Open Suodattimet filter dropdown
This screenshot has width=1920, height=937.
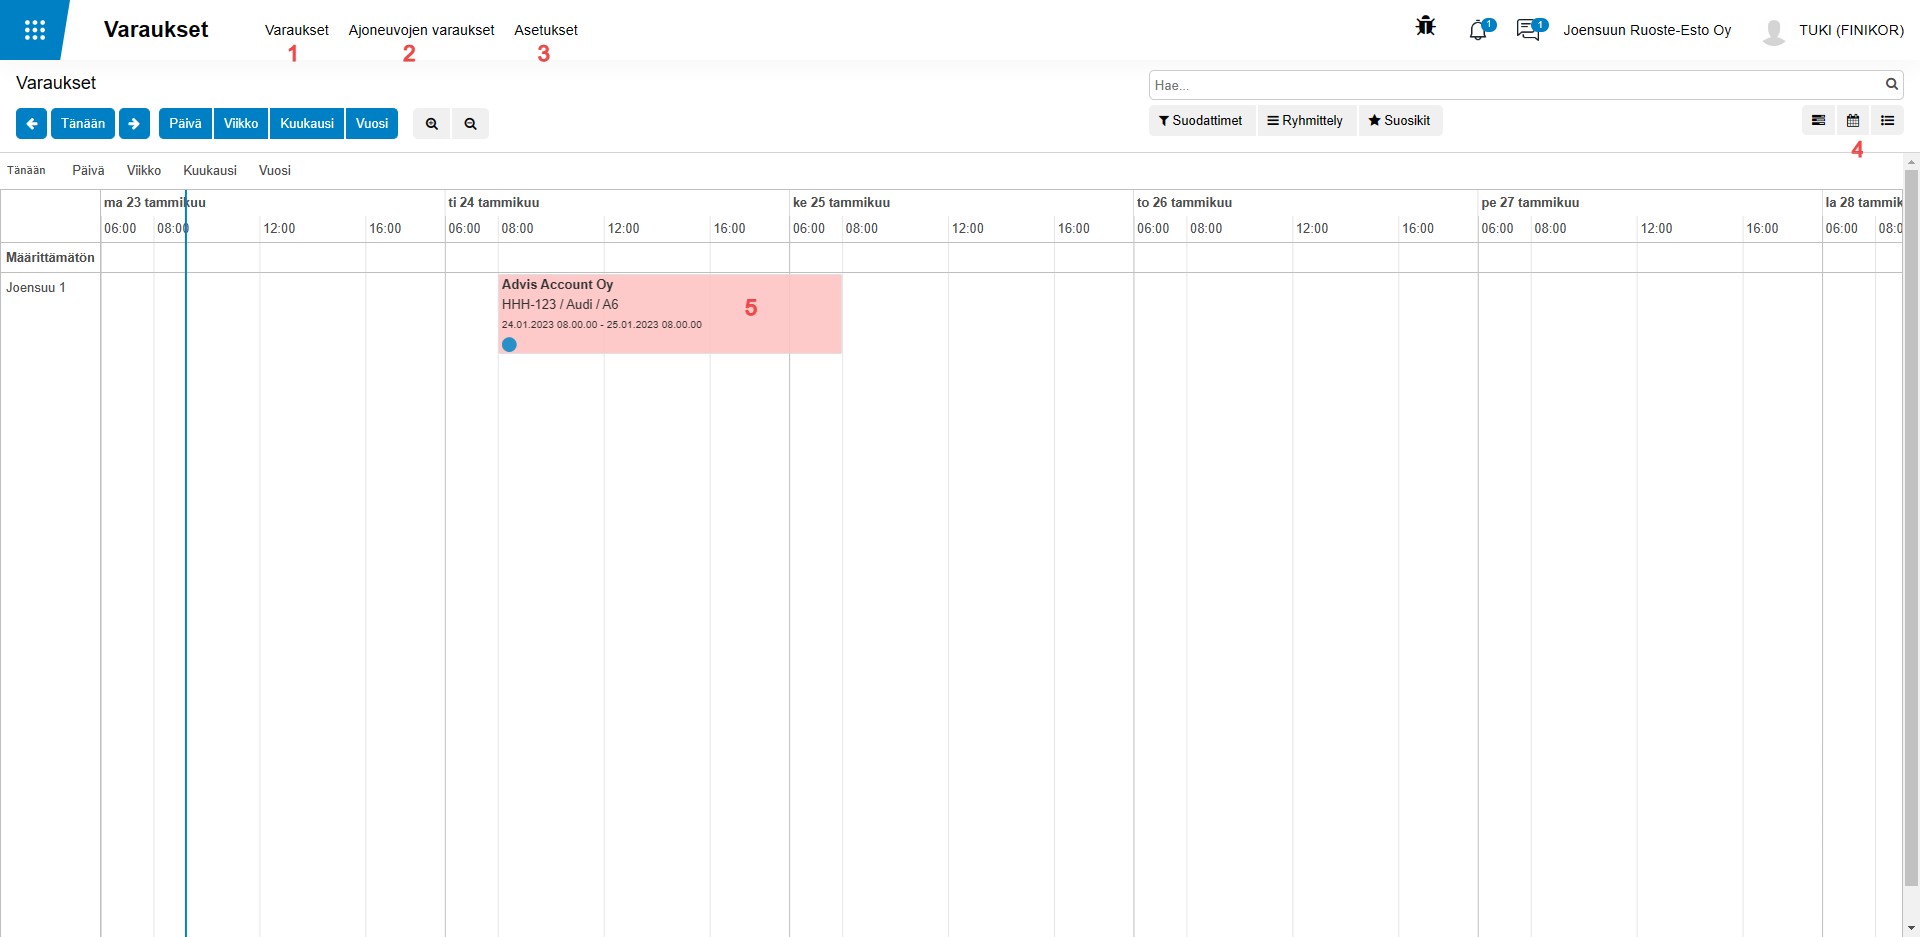(1201, 120)
